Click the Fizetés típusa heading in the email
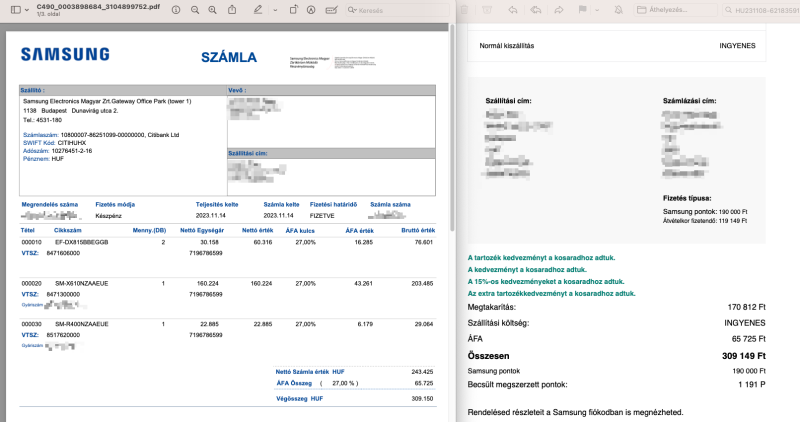This screenshot has height=422, width=800. (x=687, y=198)
